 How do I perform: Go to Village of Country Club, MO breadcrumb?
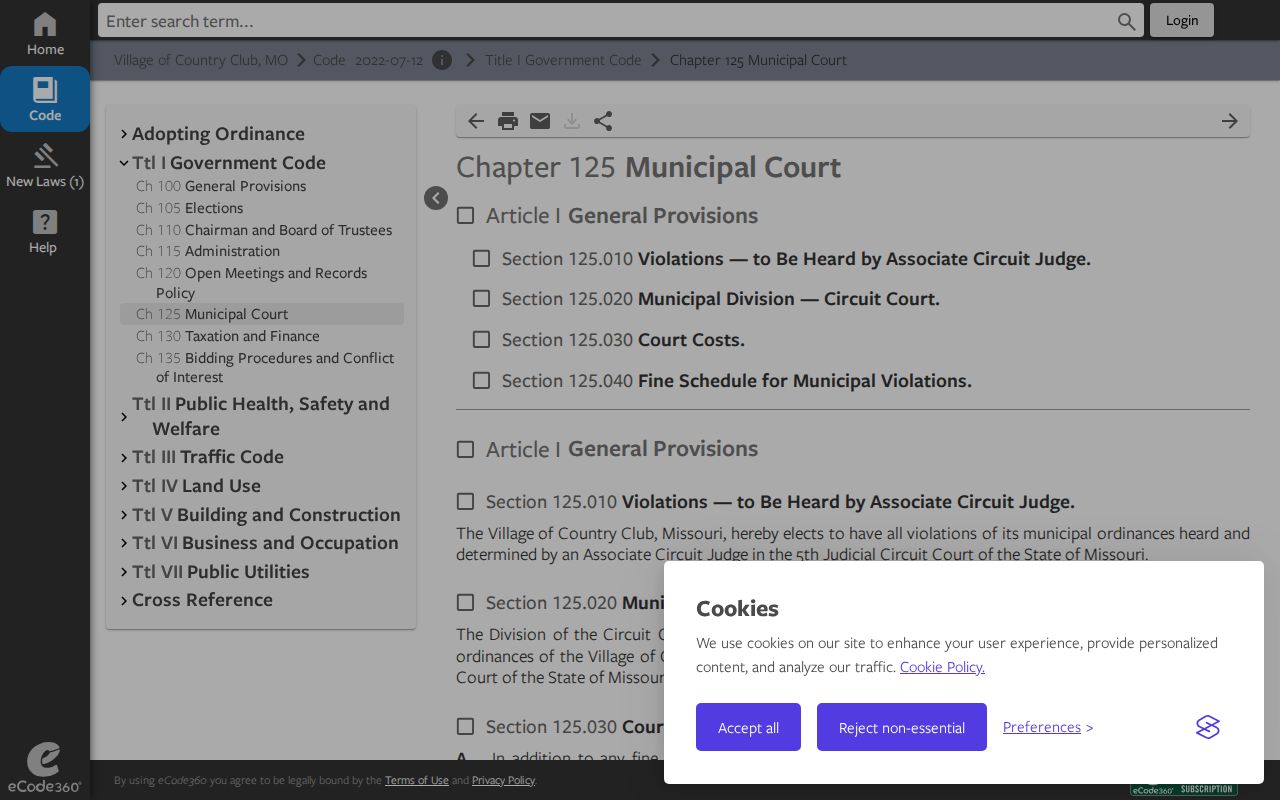(201, 60)
